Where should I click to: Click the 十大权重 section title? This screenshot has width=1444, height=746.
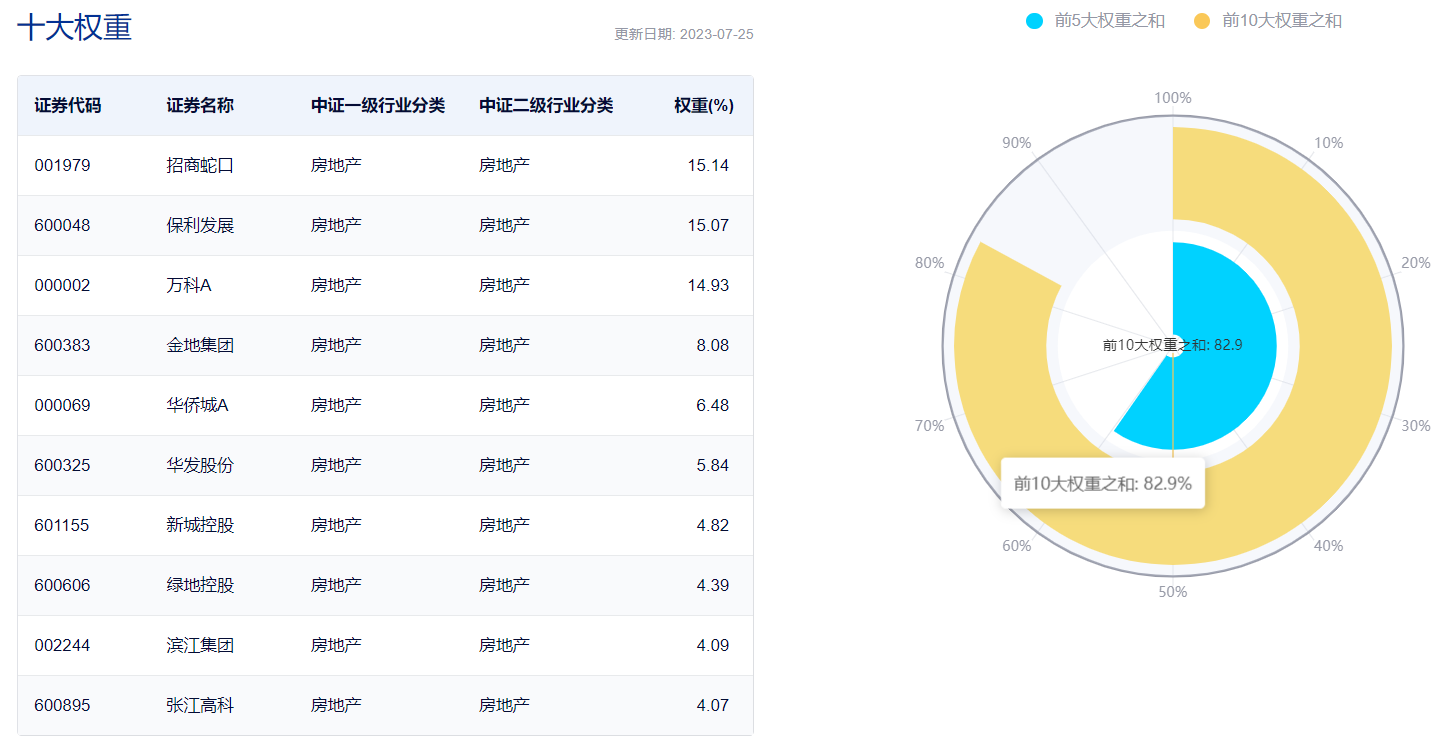(75, 28)
